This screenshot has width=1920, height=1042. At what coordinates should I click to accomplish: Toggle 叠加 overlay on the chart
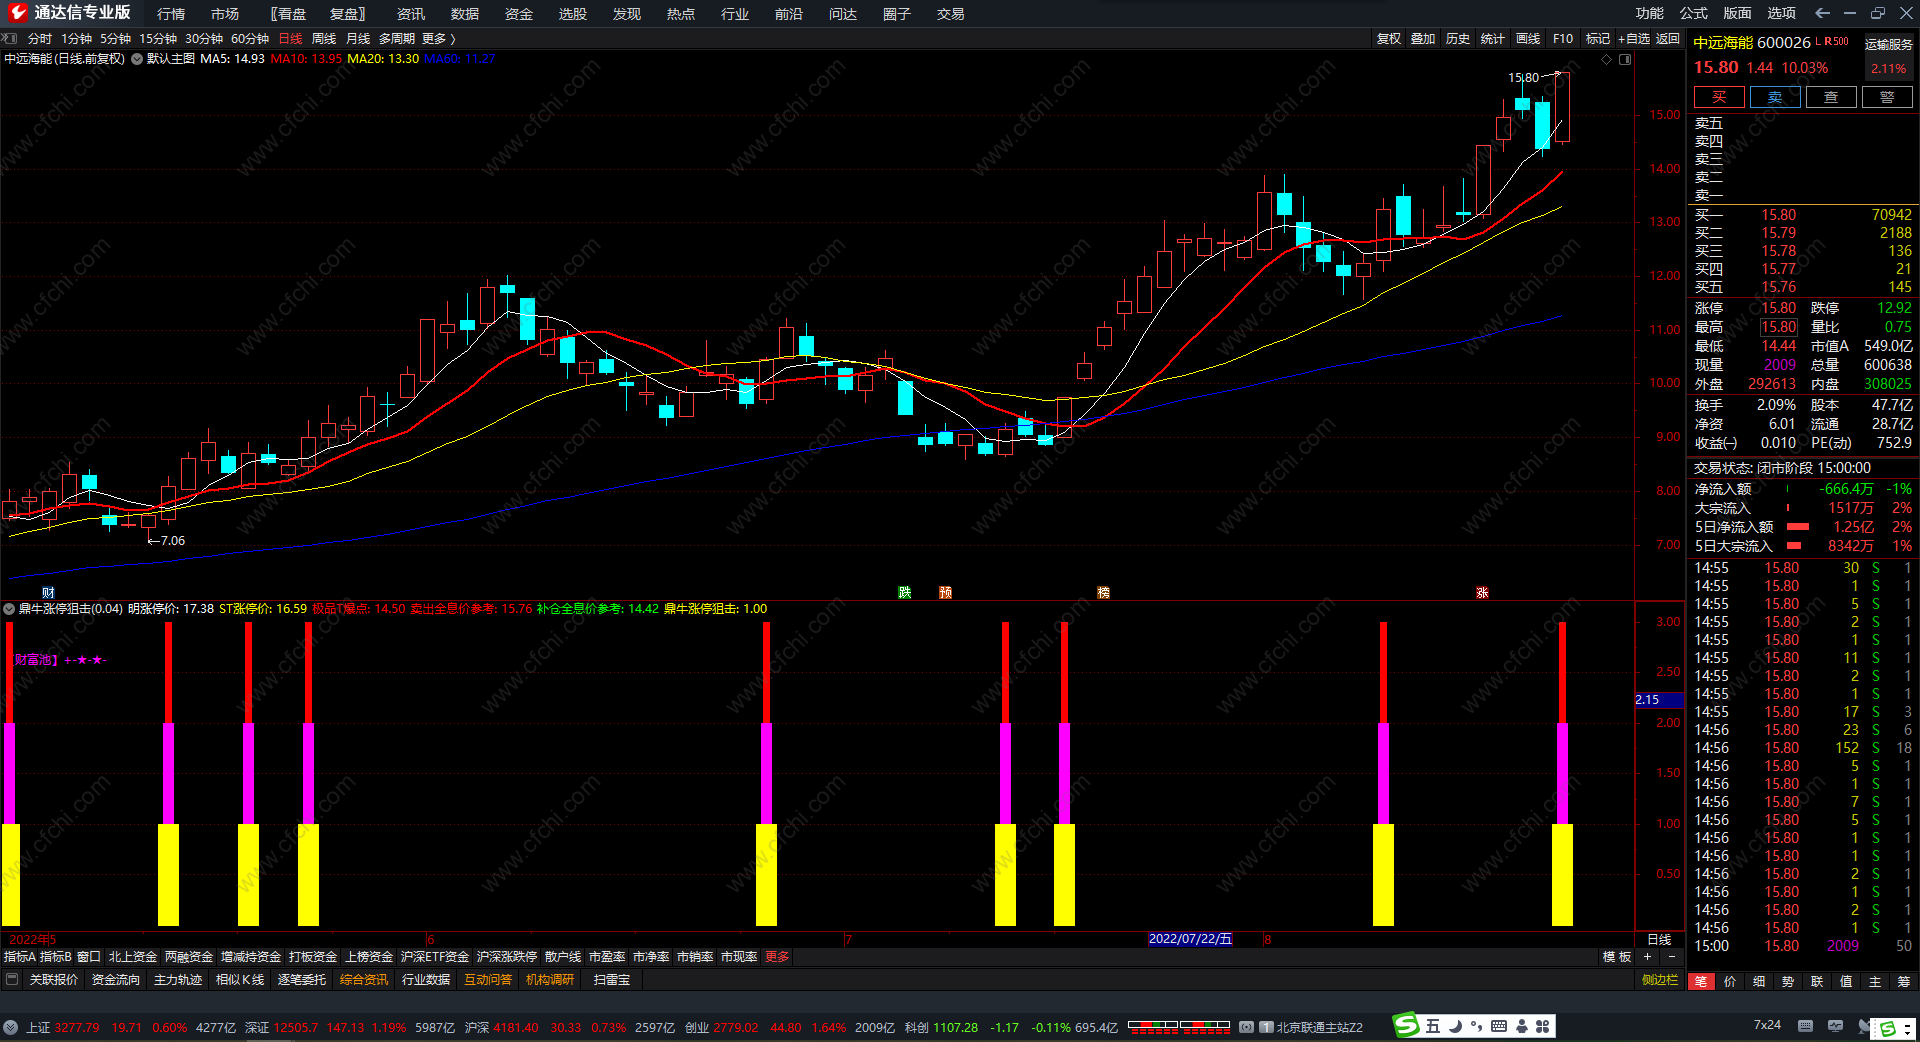pos(1423,39)
